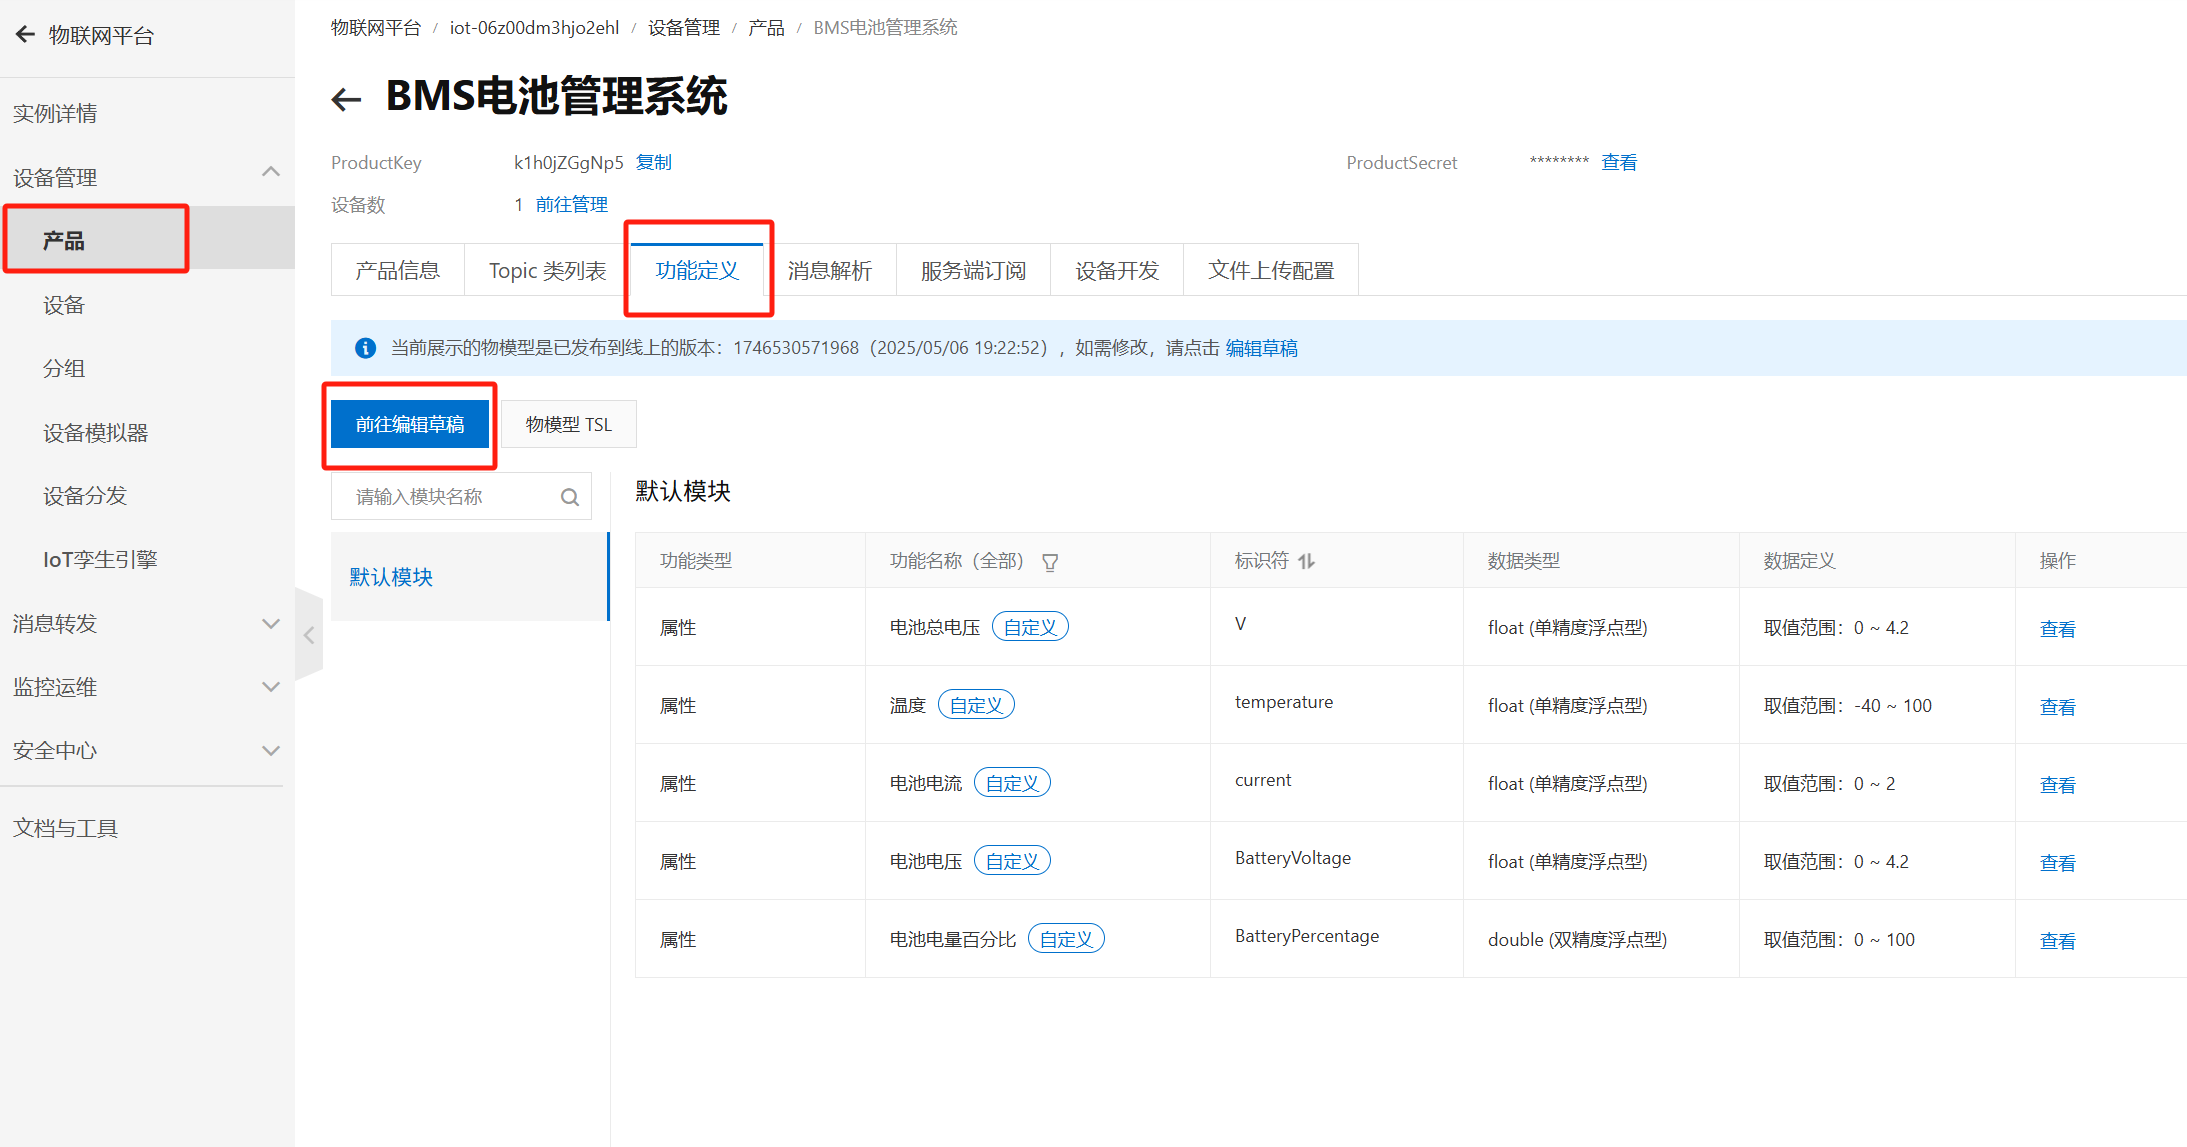Expand 消息转发 sidebar menu

tap(270, 623)
